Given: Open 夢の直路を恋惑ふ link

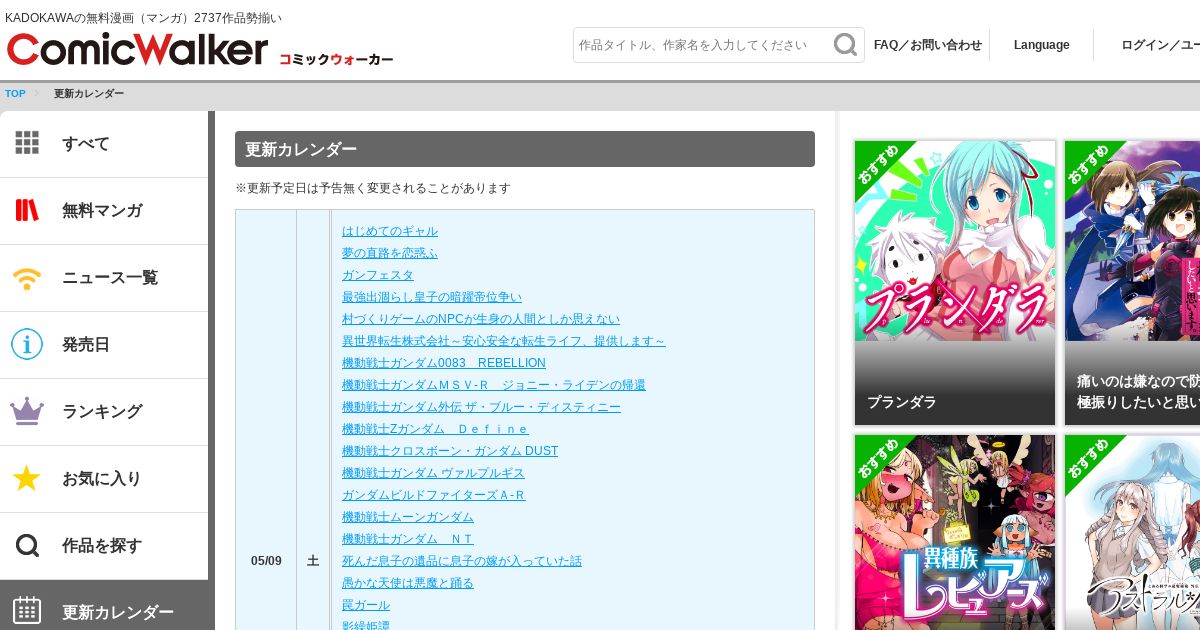Looking at the screenshot, I should coord(390,253).
